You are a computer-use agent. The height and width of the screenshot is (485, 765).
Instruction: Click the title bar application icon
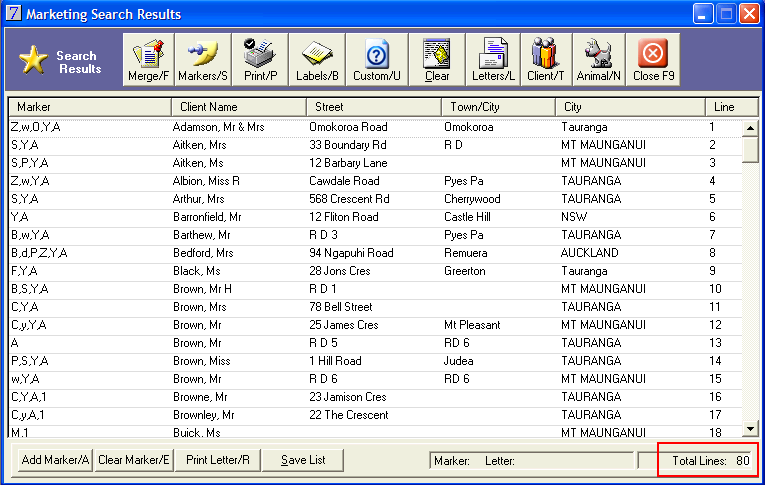(13, 13)
